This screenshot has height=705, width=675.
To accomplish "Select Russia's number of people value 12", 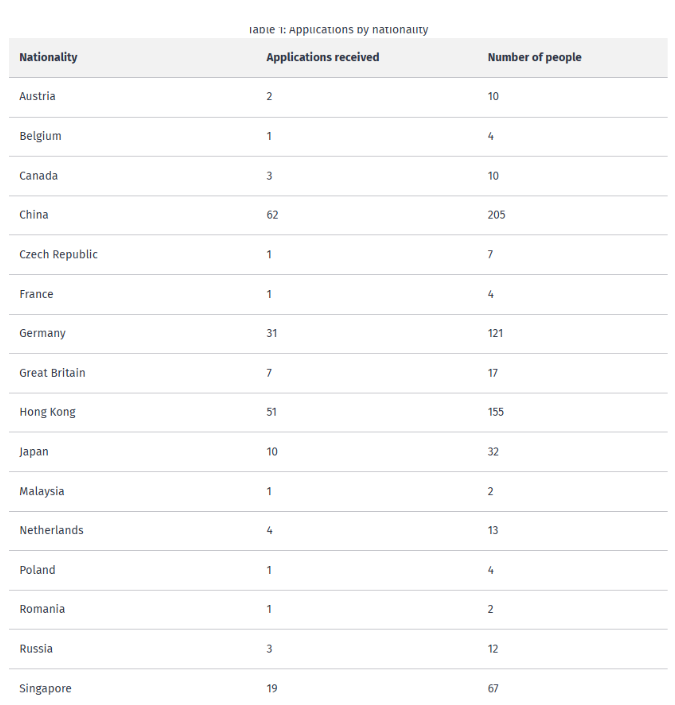I will click(x=493, y=649).
